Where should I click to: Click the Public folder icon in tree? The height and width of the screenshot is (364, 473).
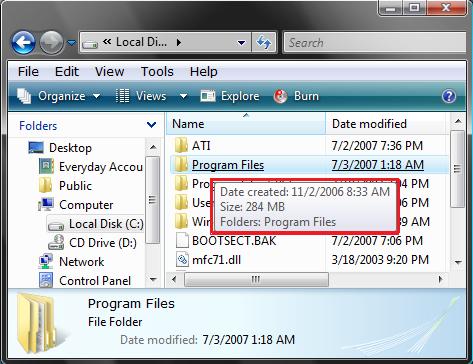point(45,185)
